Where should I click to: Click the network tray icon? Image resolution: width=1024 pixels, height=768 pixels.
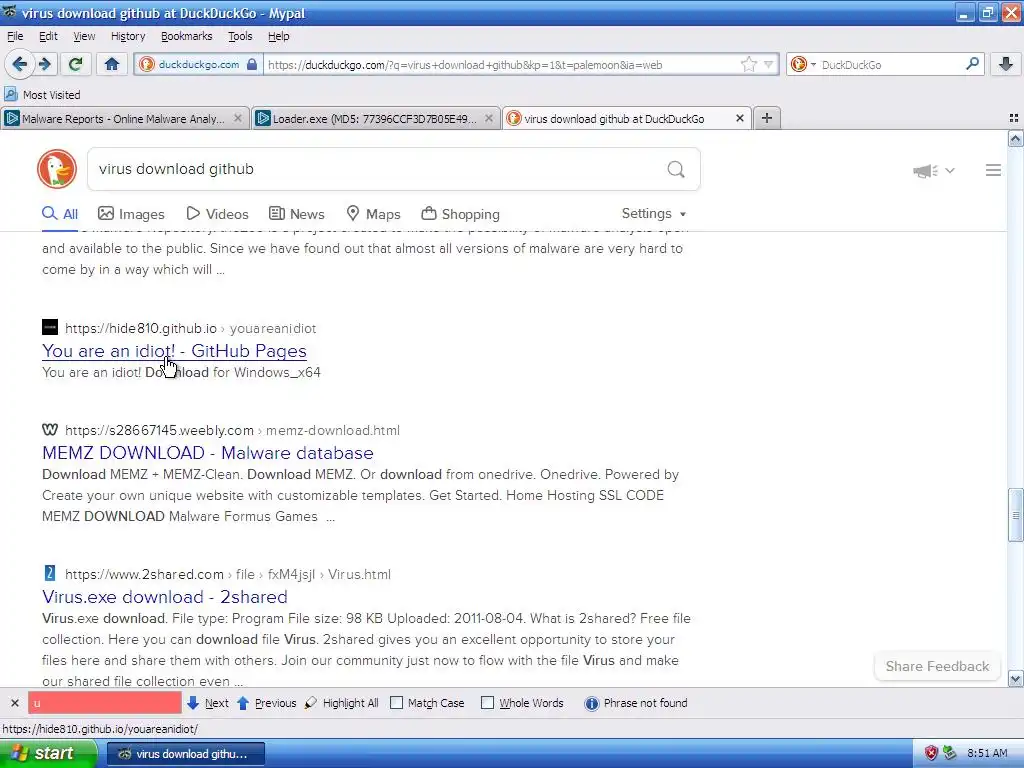(950, 753)
